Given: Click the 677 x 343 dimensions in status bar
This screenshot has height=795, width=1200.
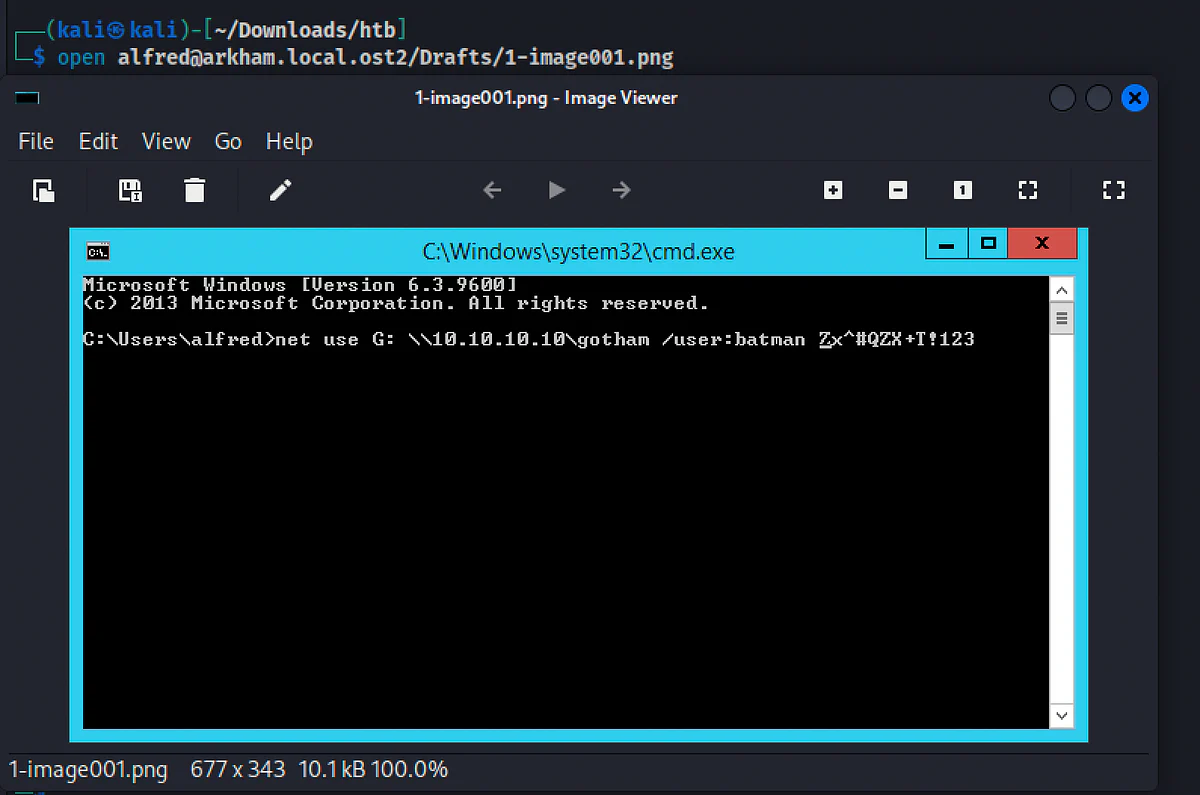Looking at the screenshot, I should tap(236, 770).
